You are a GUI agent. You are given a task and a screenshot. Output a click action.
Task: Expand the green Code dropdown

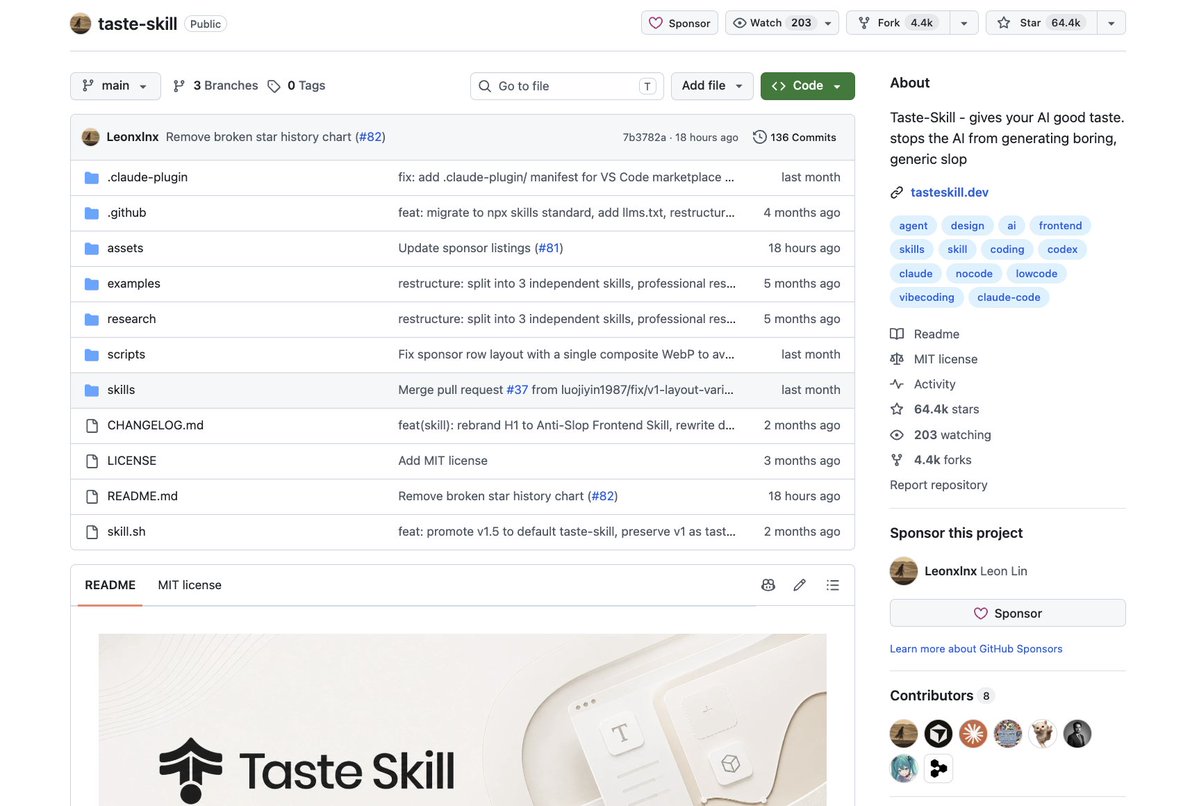click(807, 86)
